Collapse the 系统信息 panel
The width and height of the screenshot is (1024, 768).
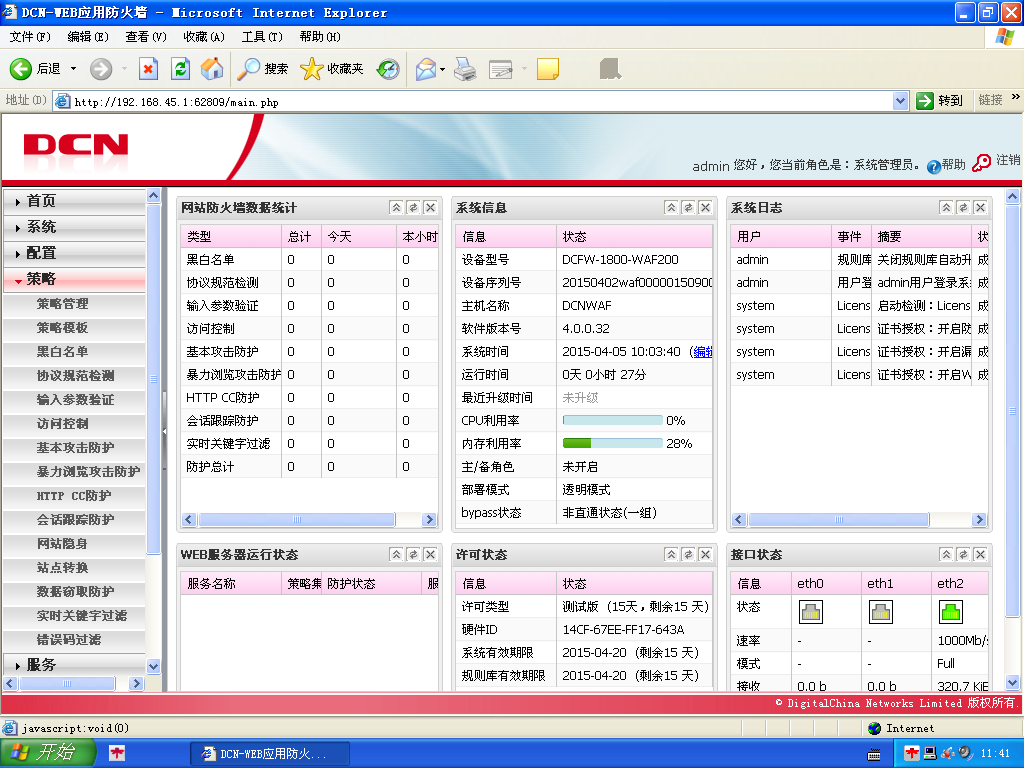(x=671, y=208)
